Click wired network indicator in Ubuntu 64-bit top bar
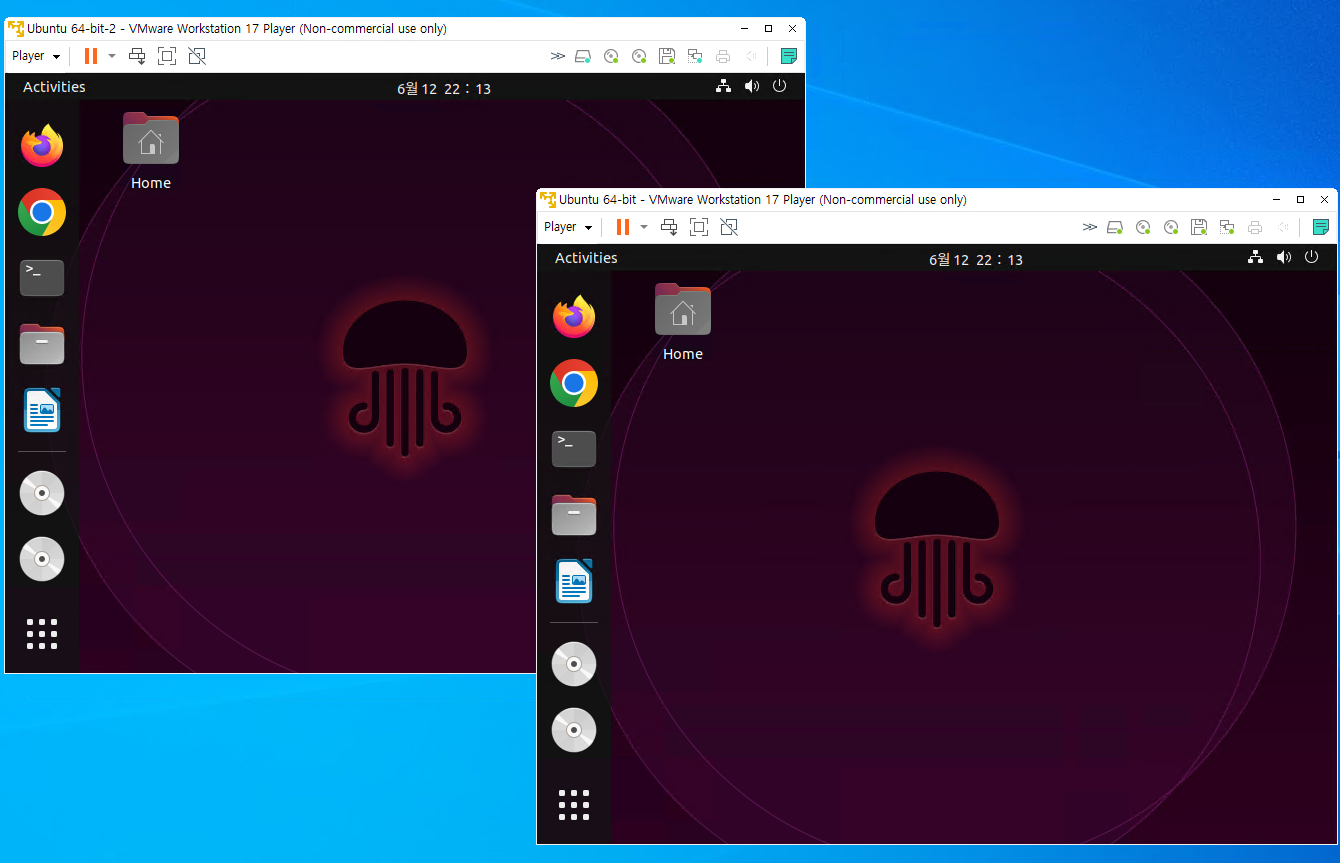The height and width of the screenshot is (863, 1340). click(1255, 257)
